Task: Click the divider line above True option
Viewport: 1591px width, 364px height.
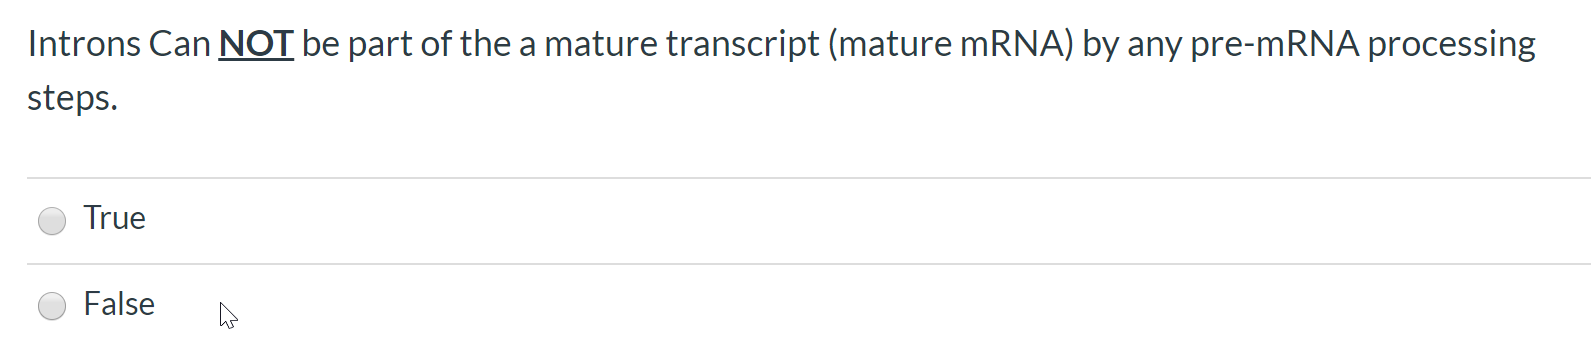Action: (809, 178)
